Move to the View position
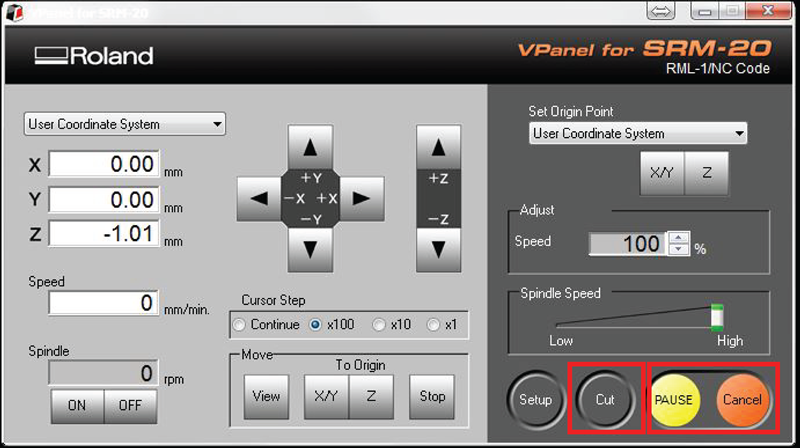This screenshot has width=800, height=448. tap(266, 396)
